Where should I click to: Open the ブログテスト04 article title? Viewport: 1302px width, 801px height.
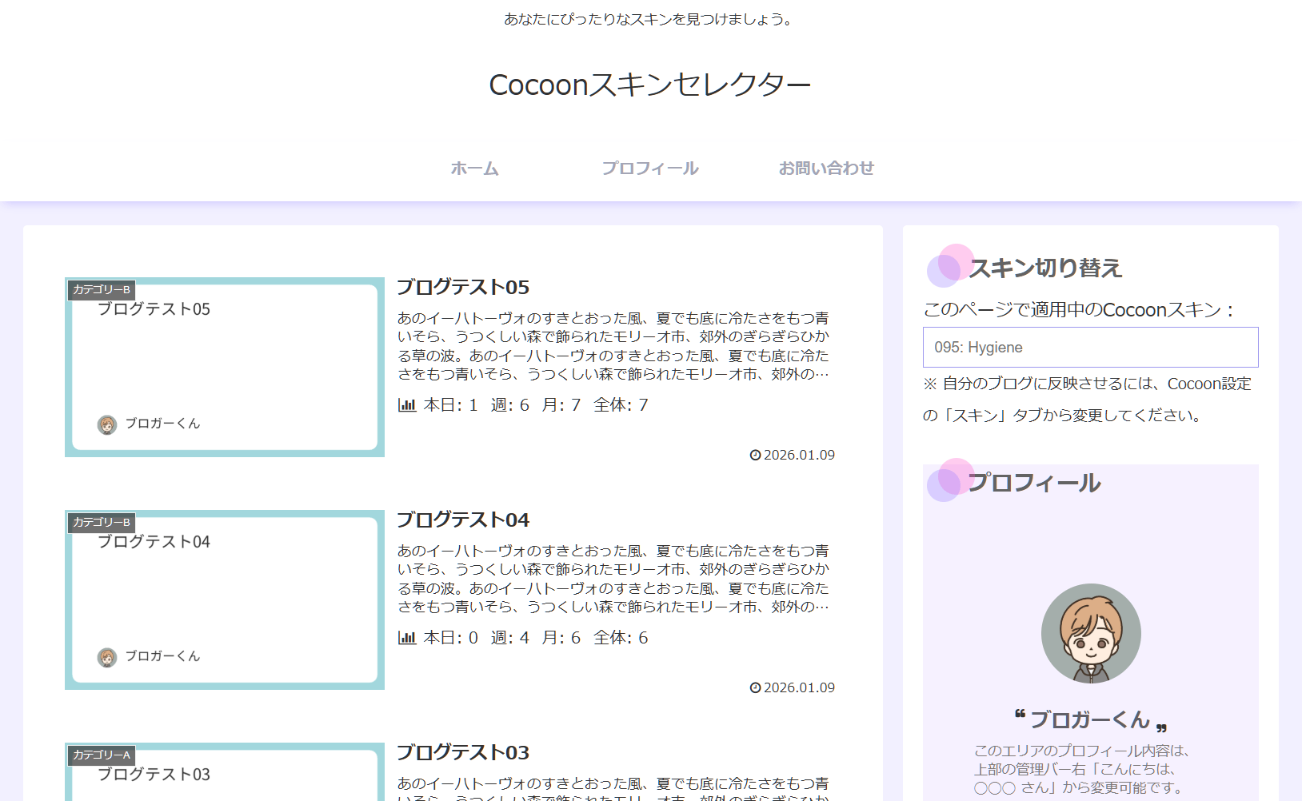click(x=463, y=520)
